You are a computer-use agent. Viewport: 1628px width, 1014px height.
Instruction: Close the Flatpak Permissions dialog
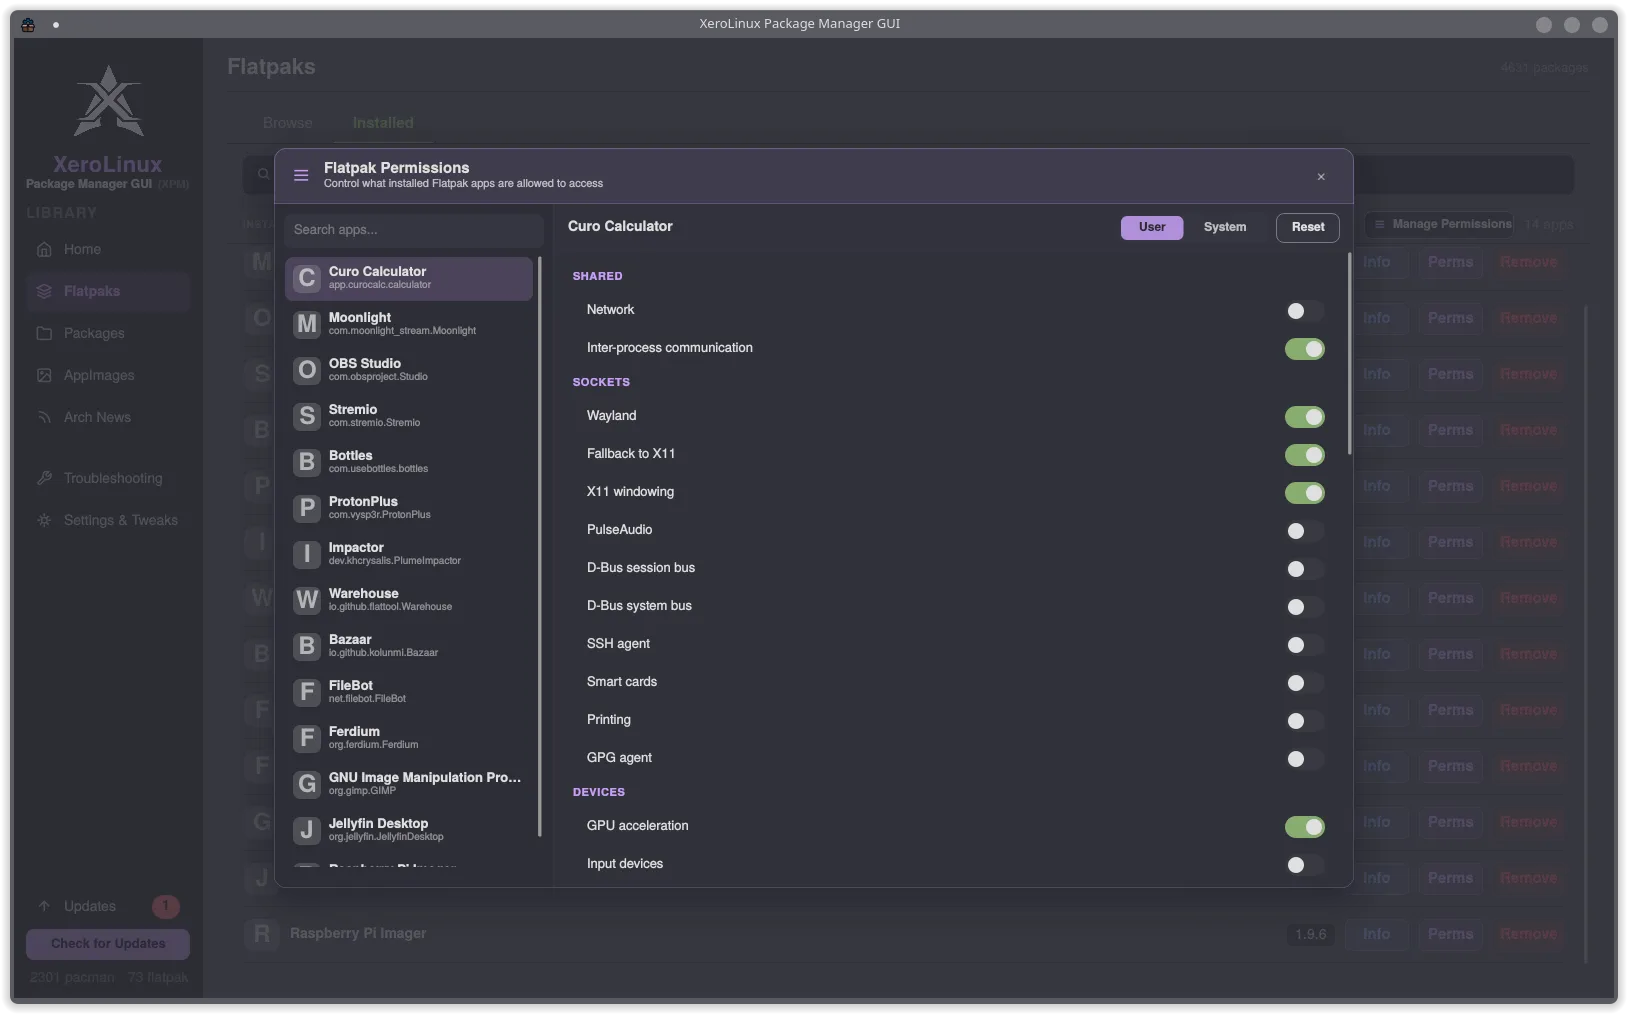tap(1321, 177)
